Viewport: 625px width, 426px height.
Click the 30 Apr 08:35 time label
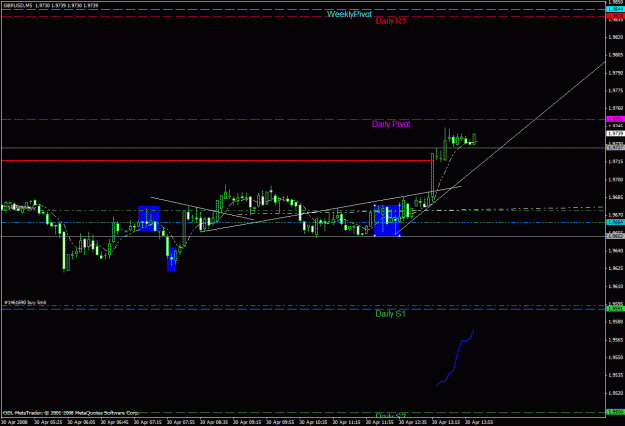click(214, 422)
